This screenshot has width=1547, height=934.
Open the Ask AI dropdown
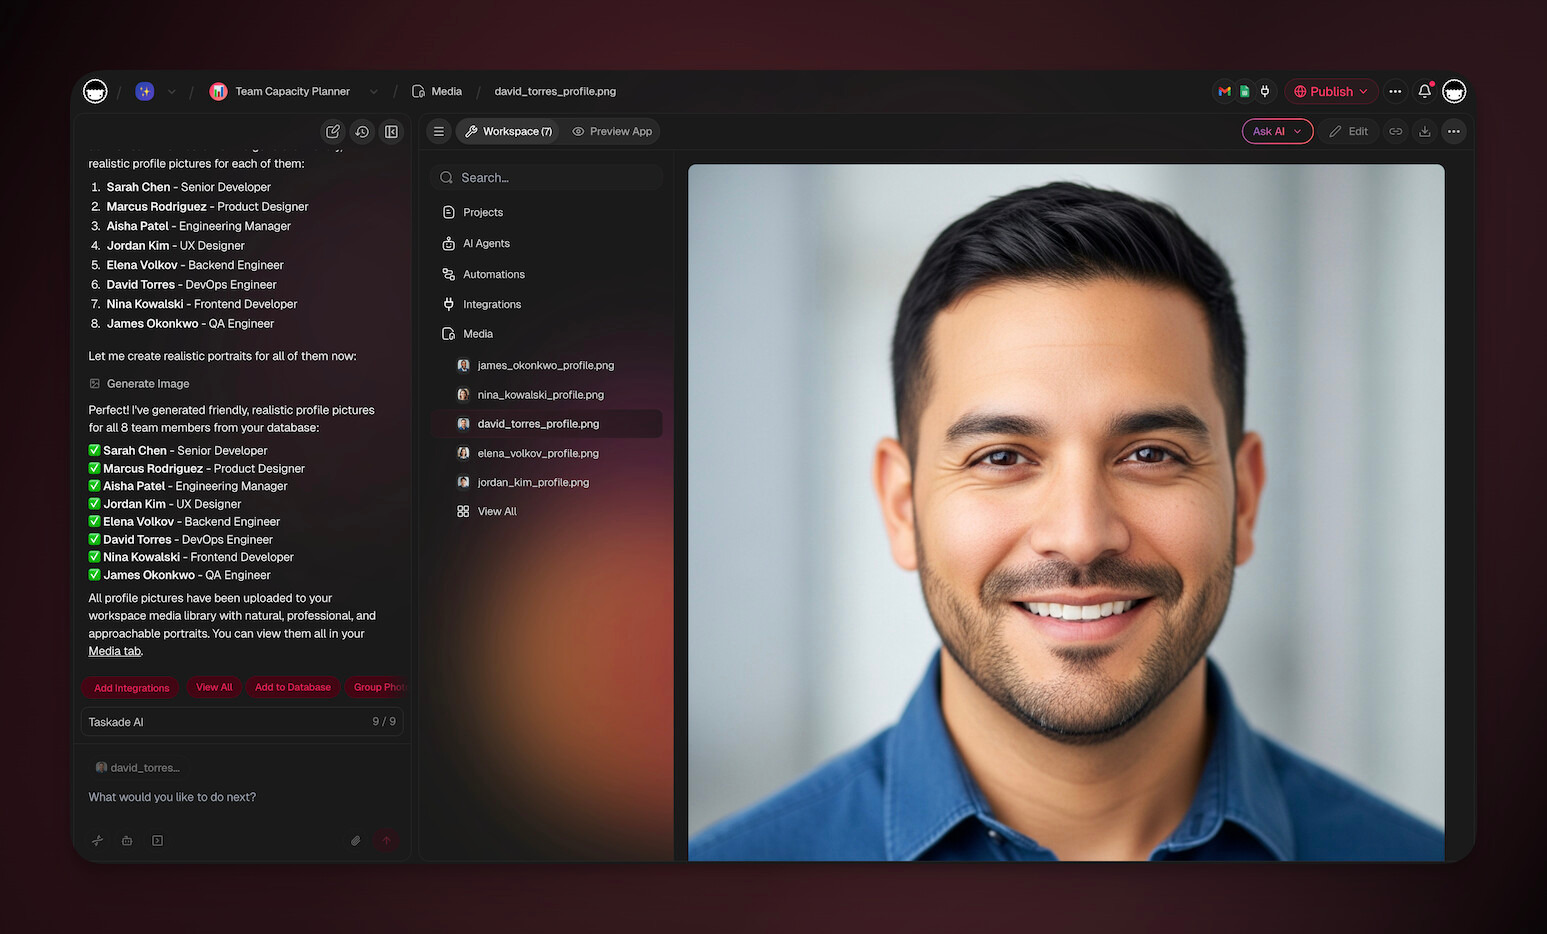[x=1277, y=132]
